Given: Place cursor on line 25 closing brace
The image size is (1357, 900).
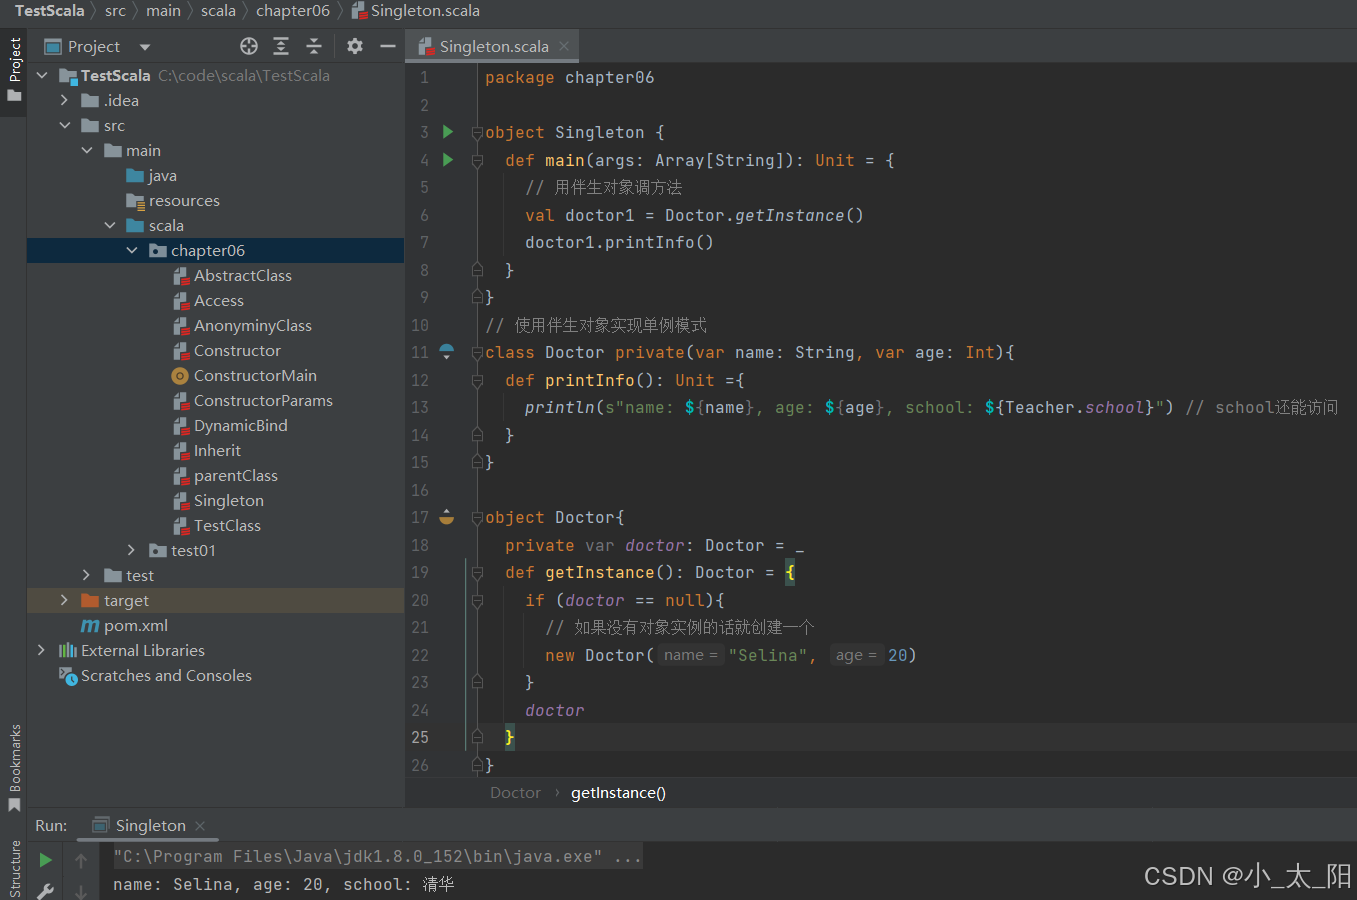Looking at the screenshot, I should click(x=510, y=737).
